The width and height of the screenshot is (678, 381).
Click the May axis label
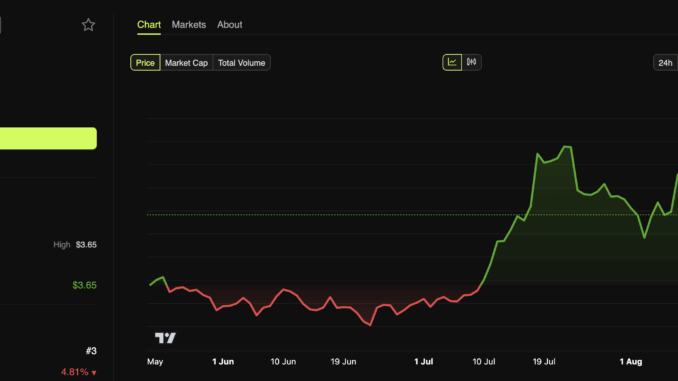tap(155, 362)
